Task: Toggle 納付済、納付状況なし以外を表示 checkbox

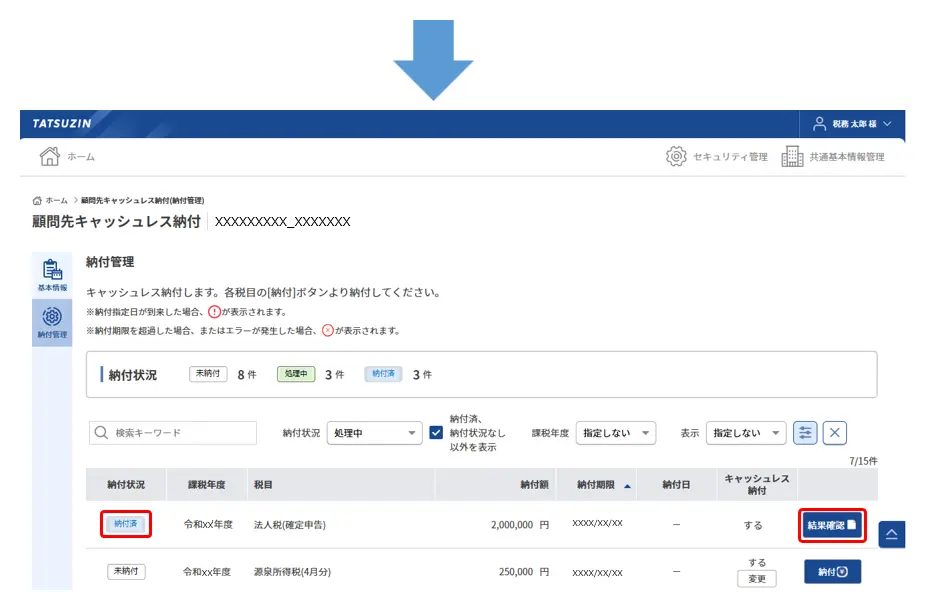Action: 436,433
